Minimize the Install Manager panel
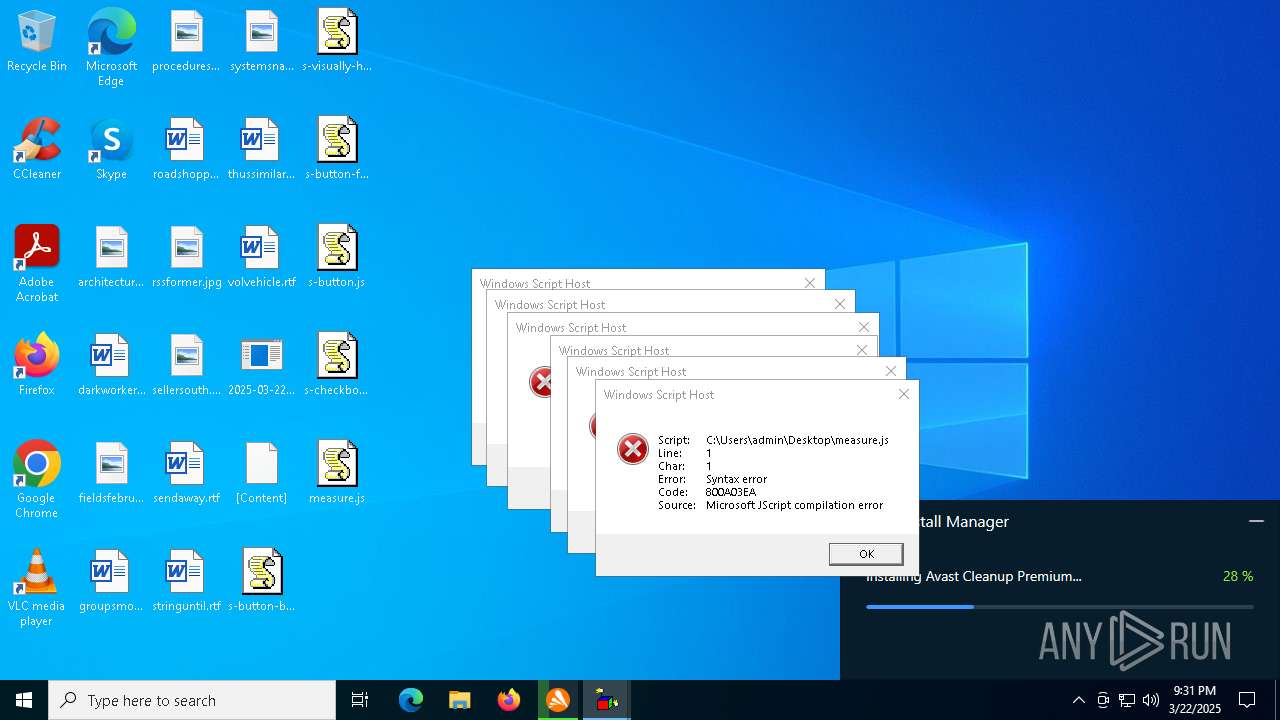This screenshot has width=1280, height=720. click(x=1256, y=521)
